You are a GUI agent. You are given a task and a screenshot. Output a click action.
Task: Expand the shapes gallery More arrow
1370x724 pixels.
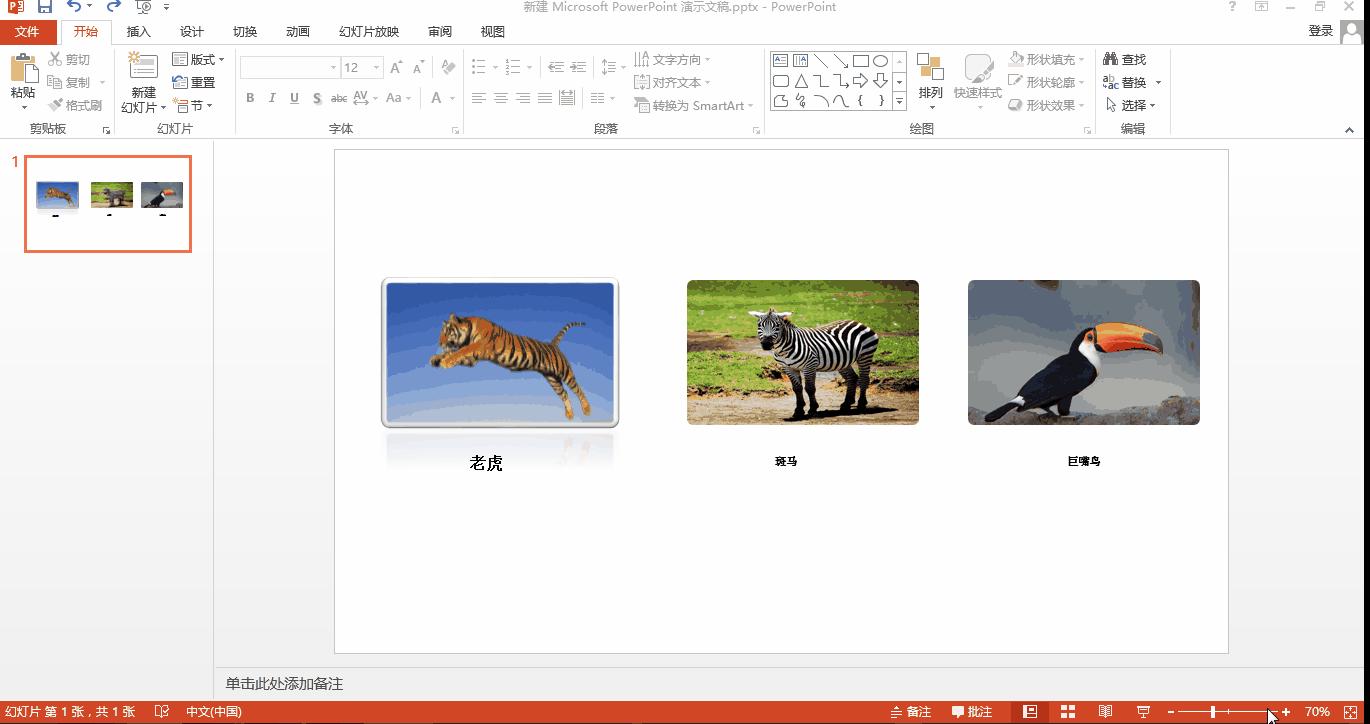[899, 102]
